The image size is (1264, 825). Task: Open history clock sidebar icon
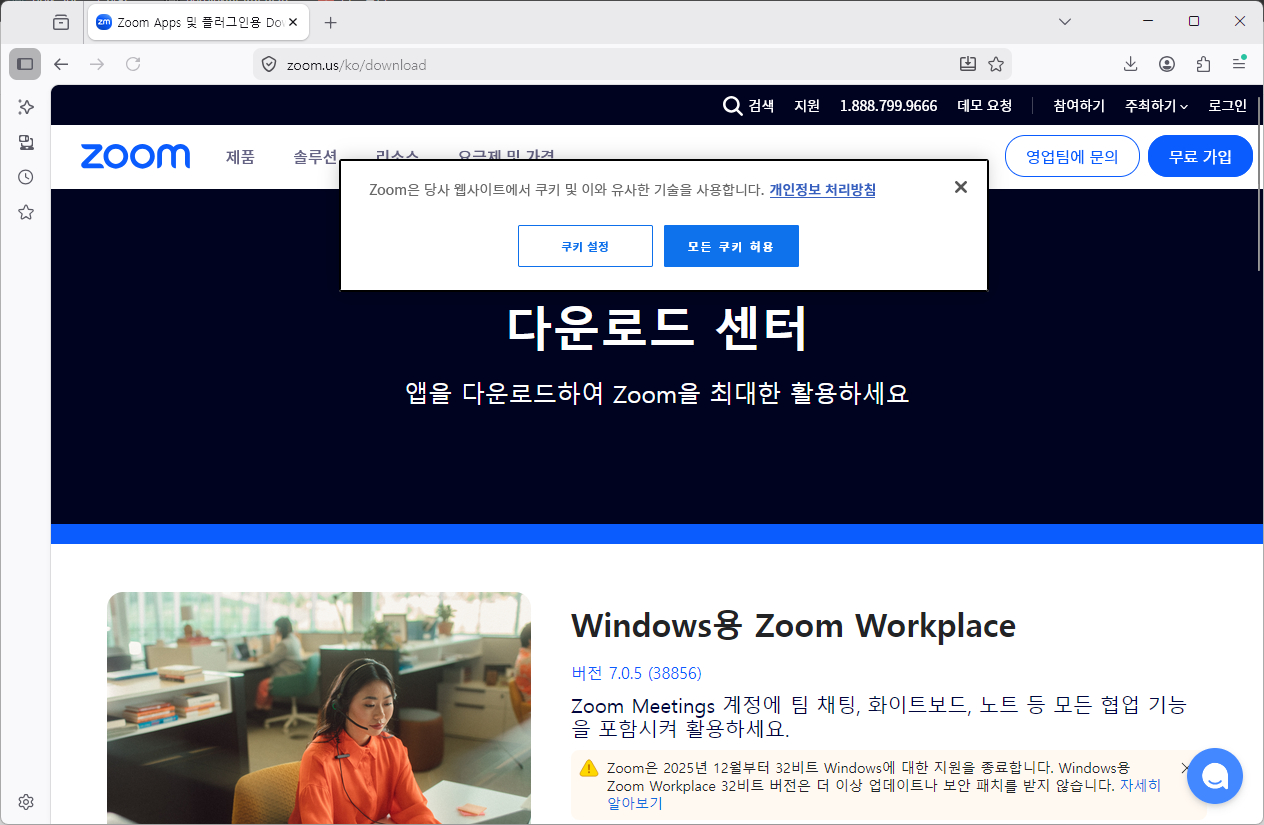[26, 177]
